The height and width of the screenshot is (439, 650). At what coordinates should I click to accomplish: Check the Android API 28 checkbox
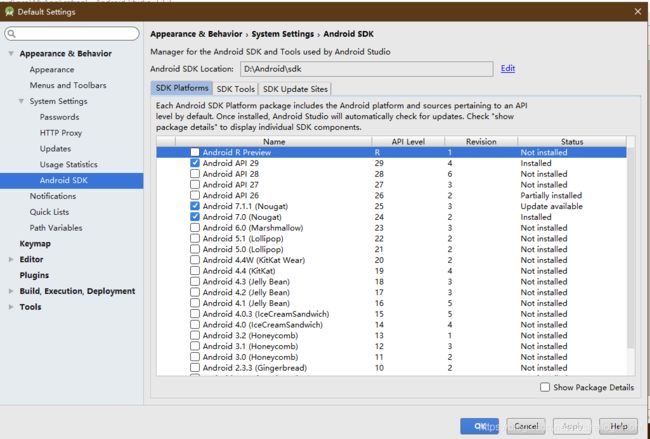pyautogui.click(x=195, y=174)
